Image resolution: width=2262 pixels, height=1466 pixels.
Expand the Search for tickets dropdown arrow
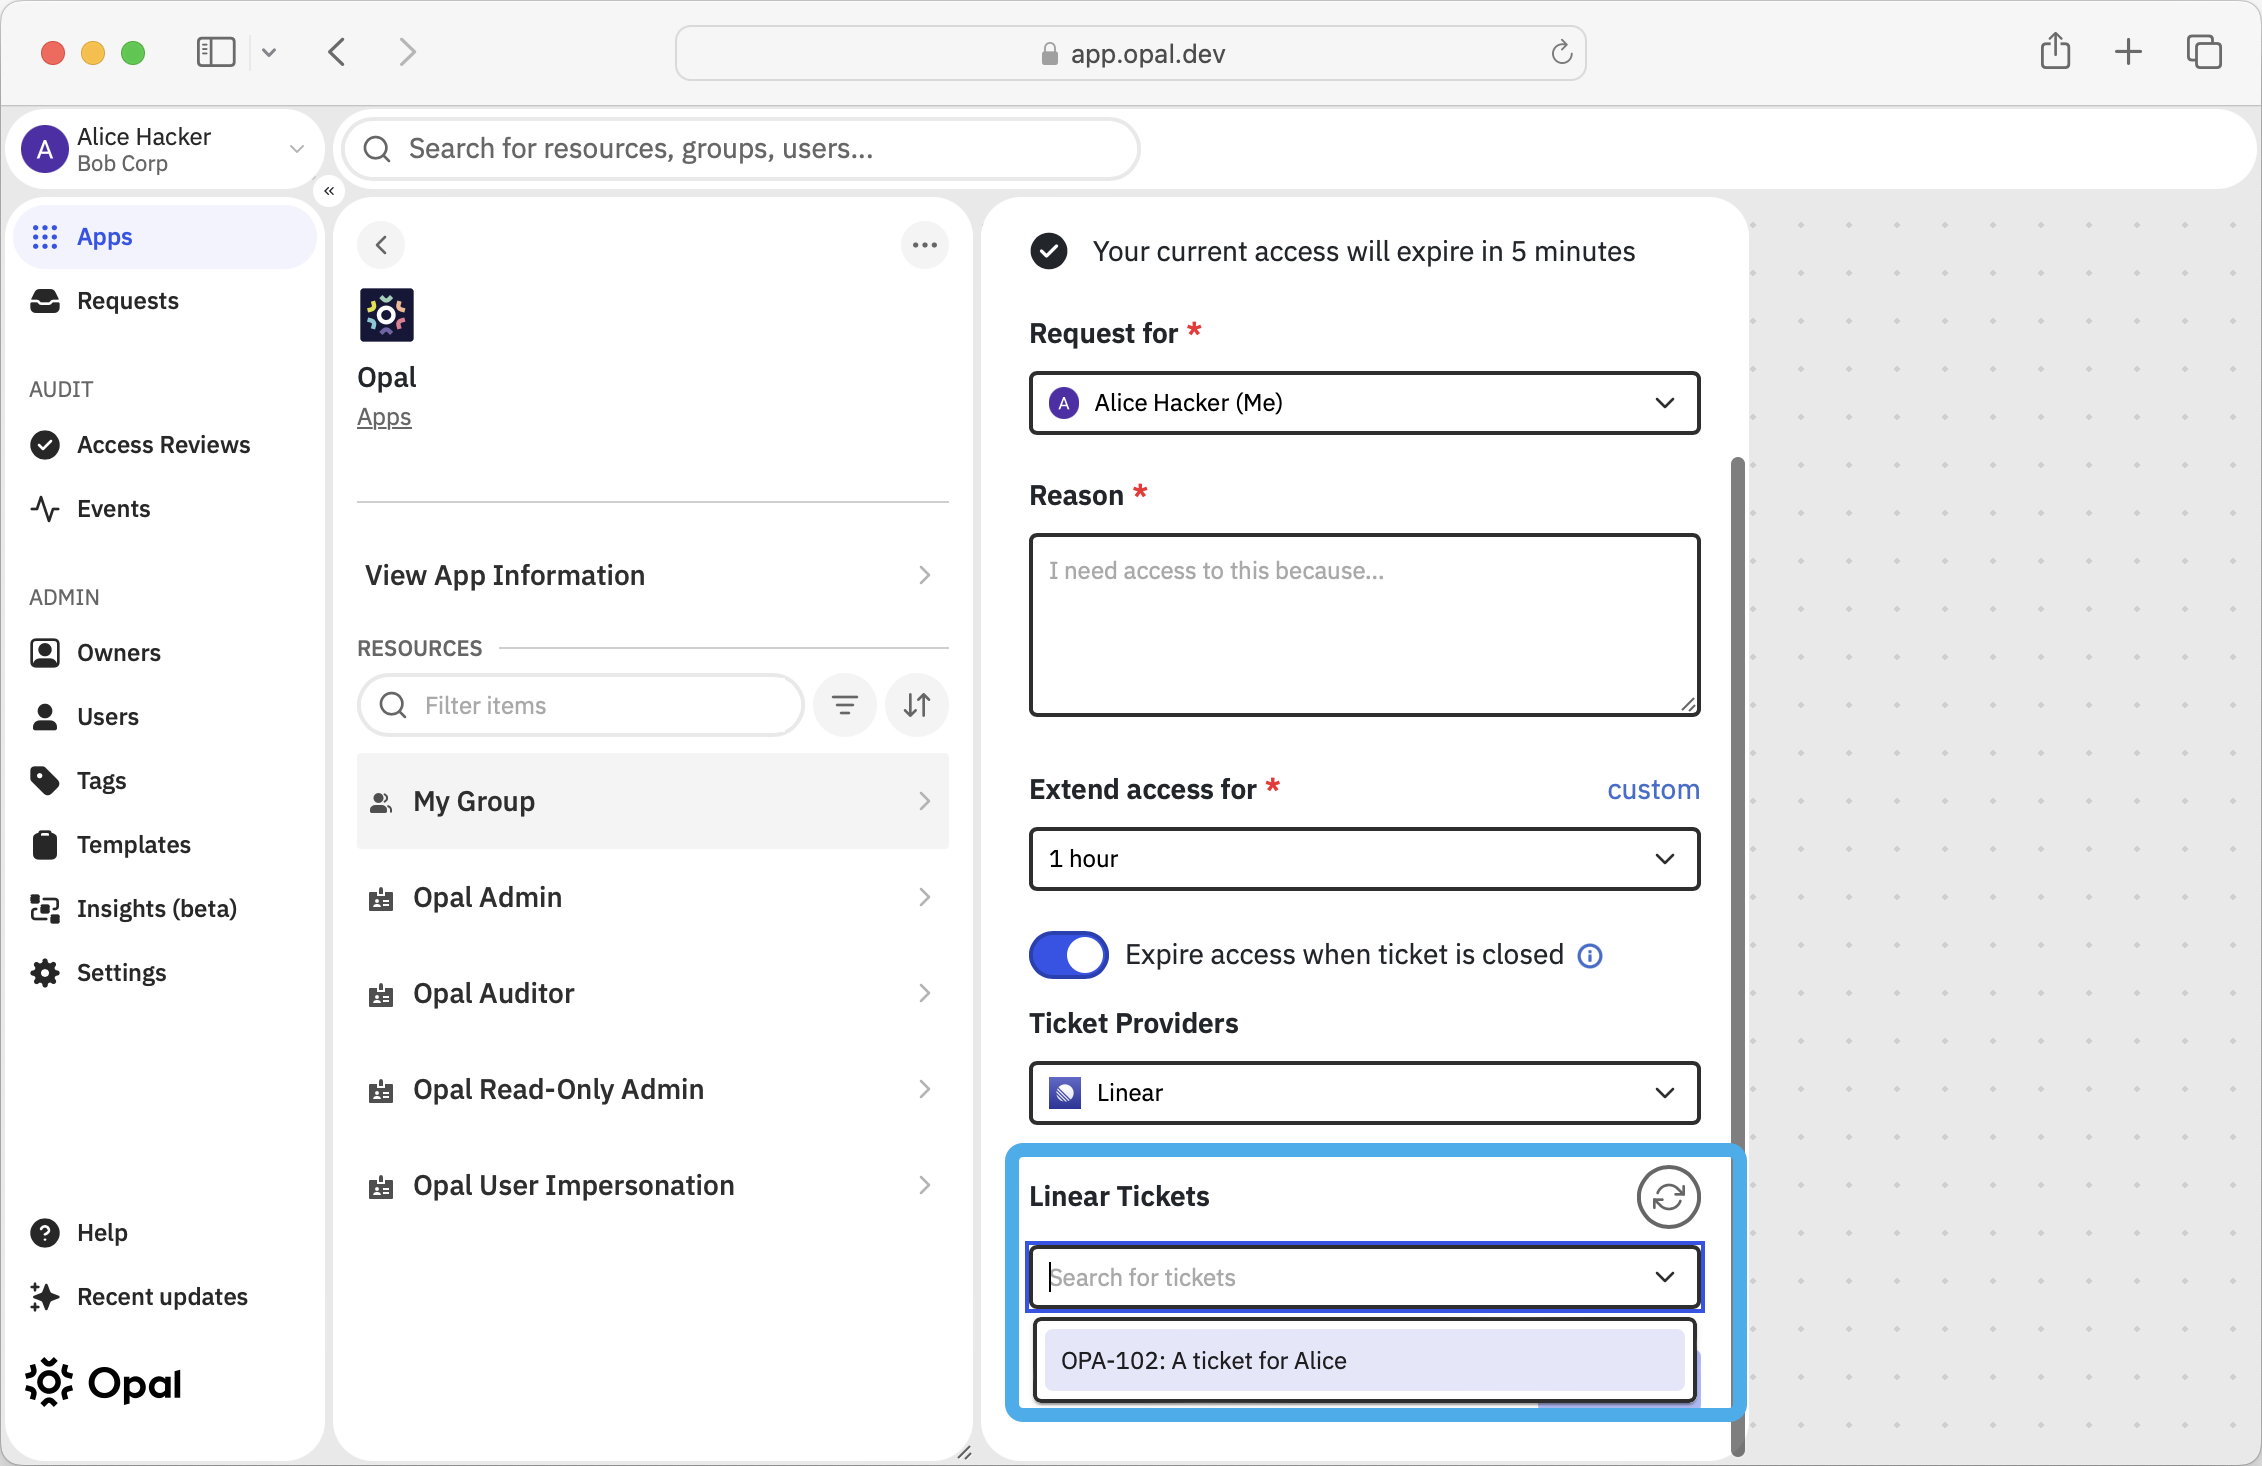pyautogui.click(x=1665, y=1277)
